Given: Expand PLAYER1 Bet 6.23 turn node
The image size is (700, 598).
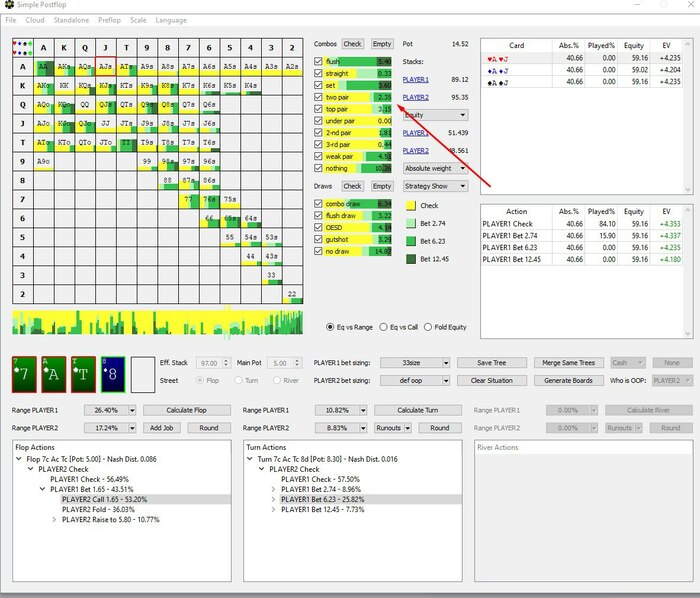Looking at the screenshot, I should [x=273, y=499].
